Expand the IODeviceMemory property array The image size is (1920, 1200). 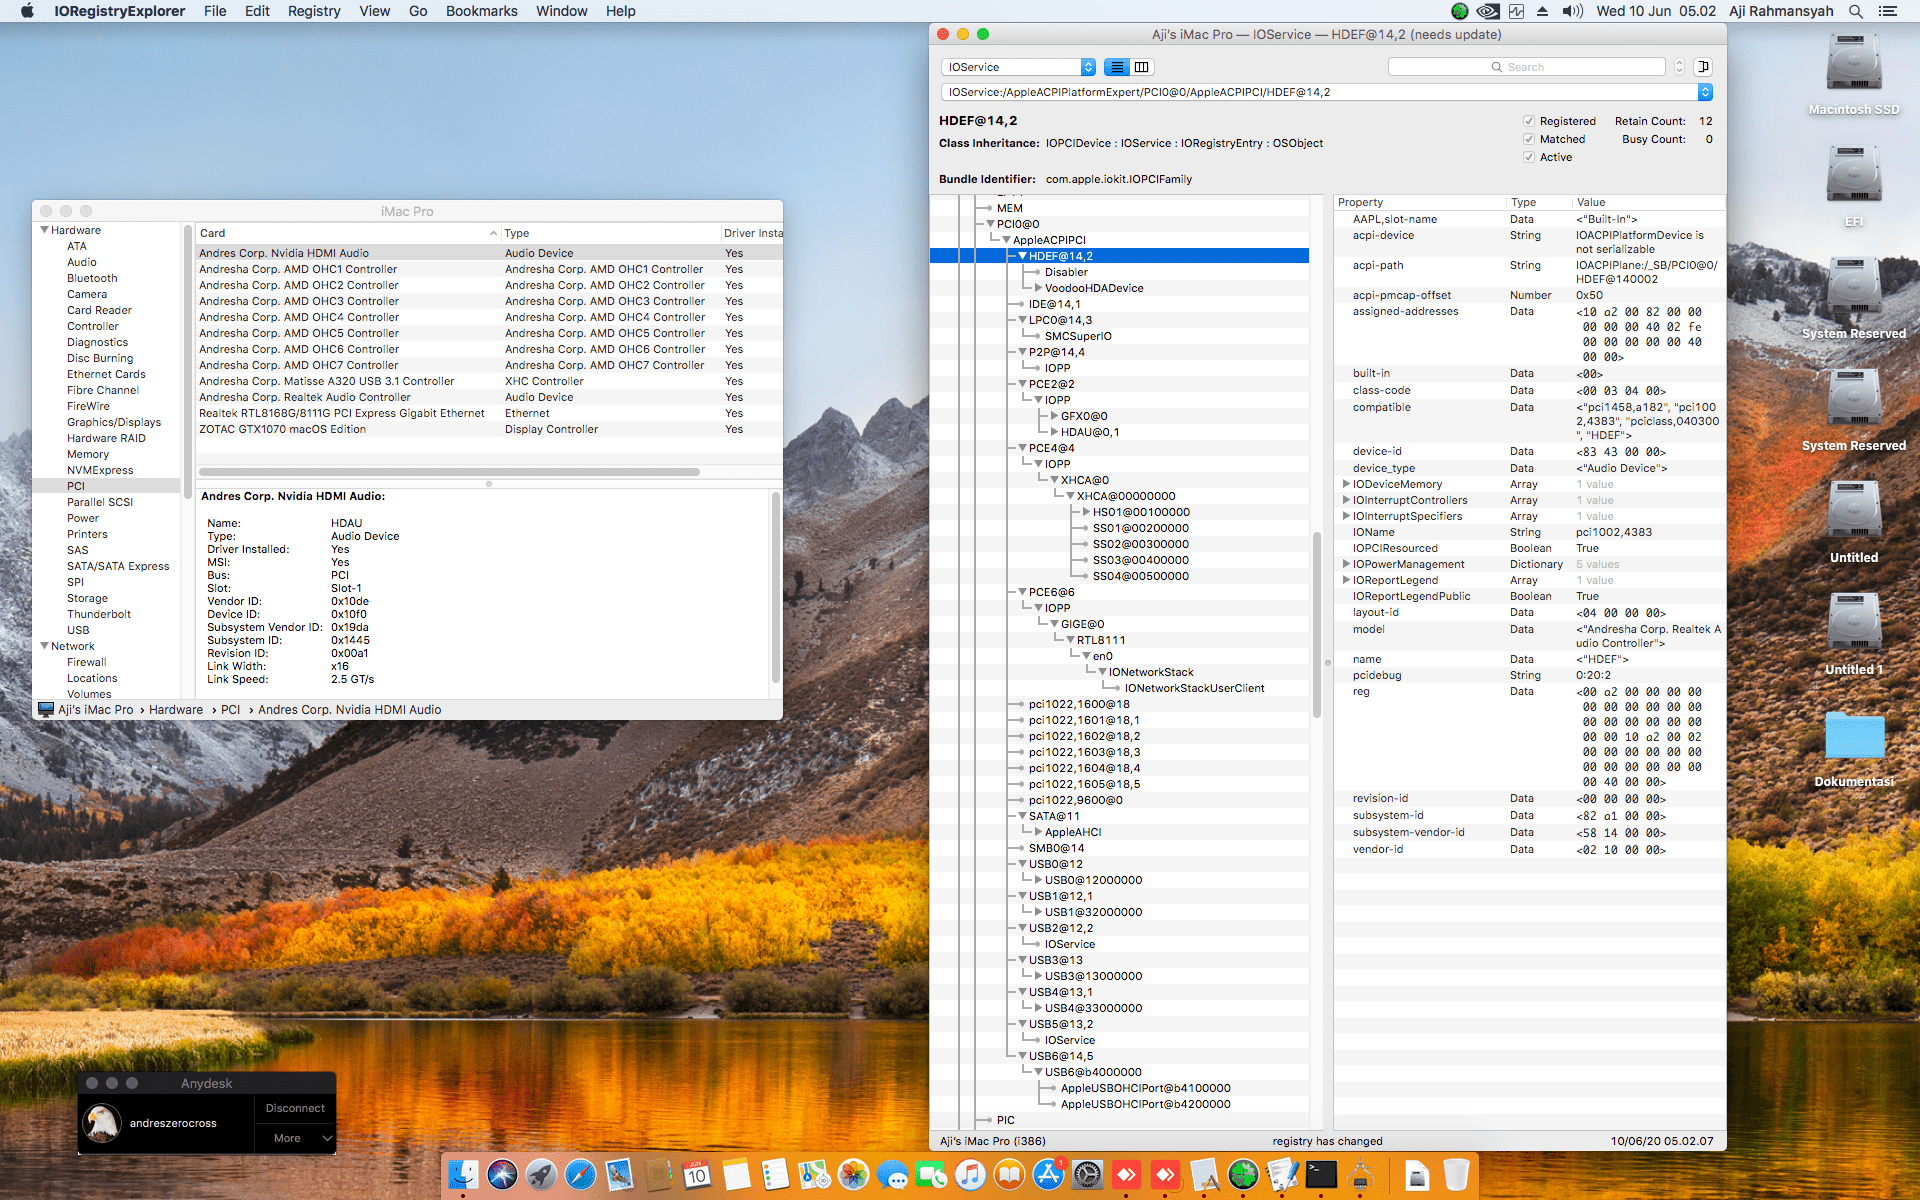(1346, 484)
